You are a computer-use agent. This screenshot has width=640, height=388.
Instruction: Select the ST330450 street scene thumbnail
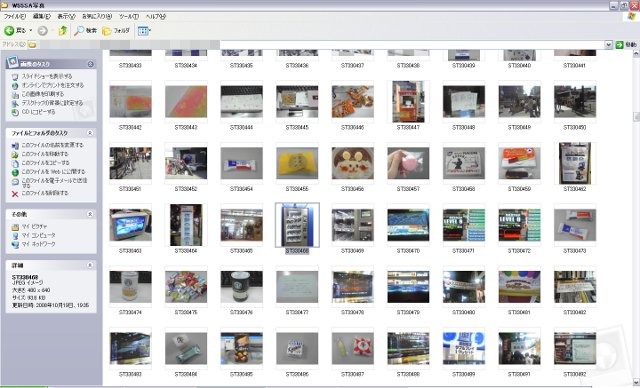[575, 102]
